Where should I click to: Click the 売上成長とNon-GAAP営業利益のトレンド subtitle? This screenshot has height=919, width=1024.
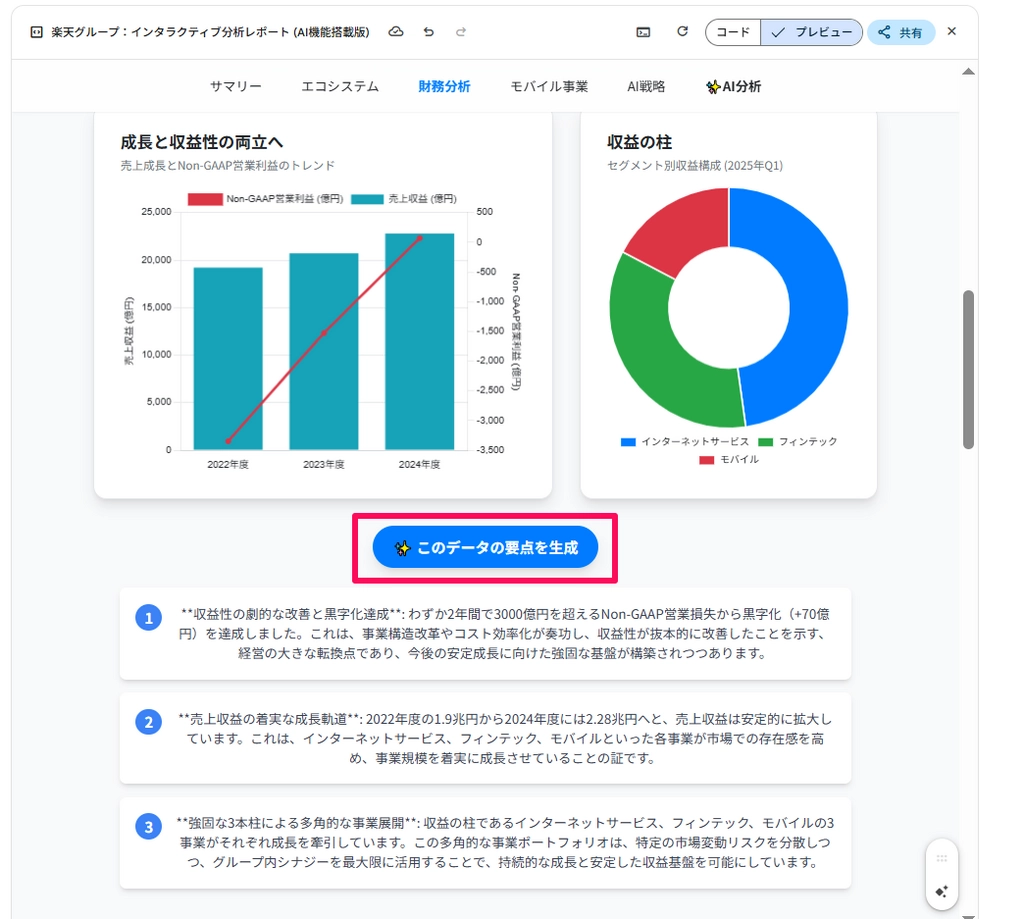[x=227, y=165]
